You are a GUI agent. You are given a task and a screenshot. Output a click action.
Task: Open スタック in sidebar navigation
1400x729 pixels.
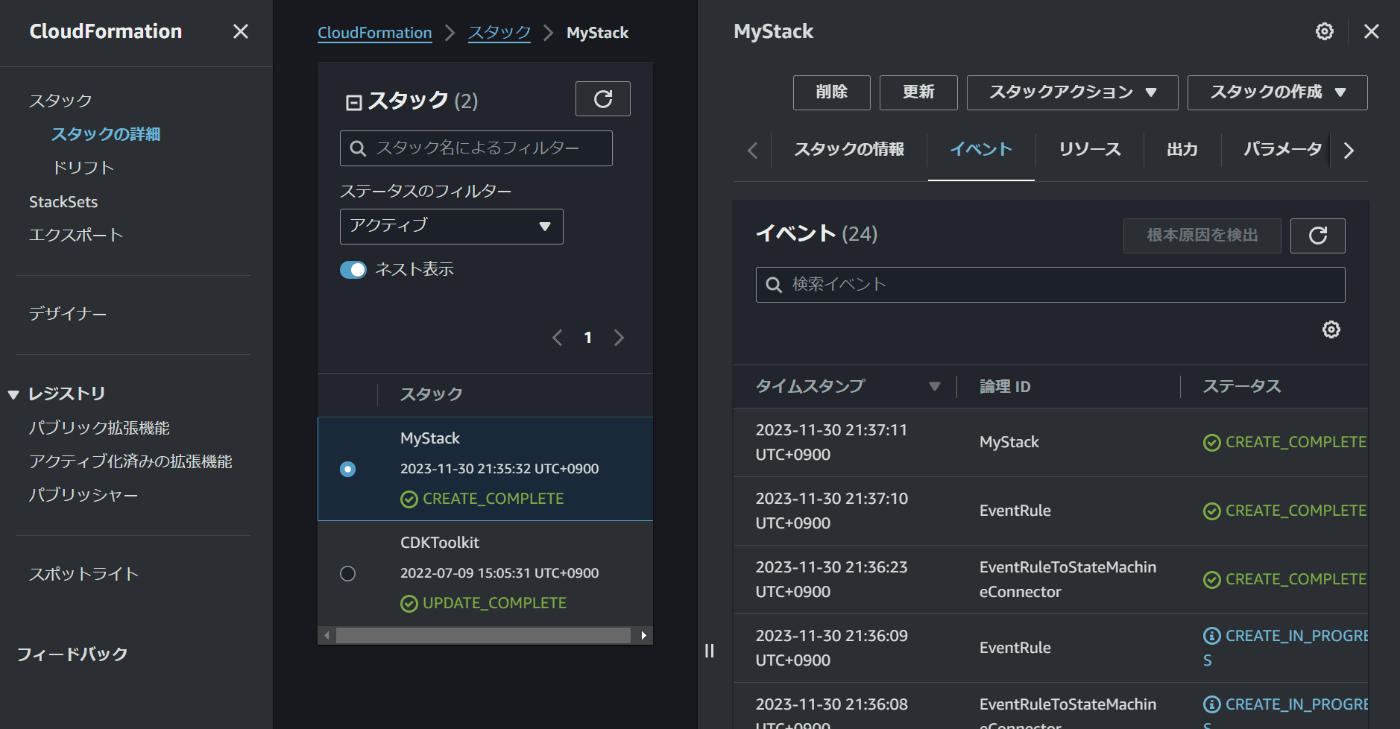(x=60, y=101)
